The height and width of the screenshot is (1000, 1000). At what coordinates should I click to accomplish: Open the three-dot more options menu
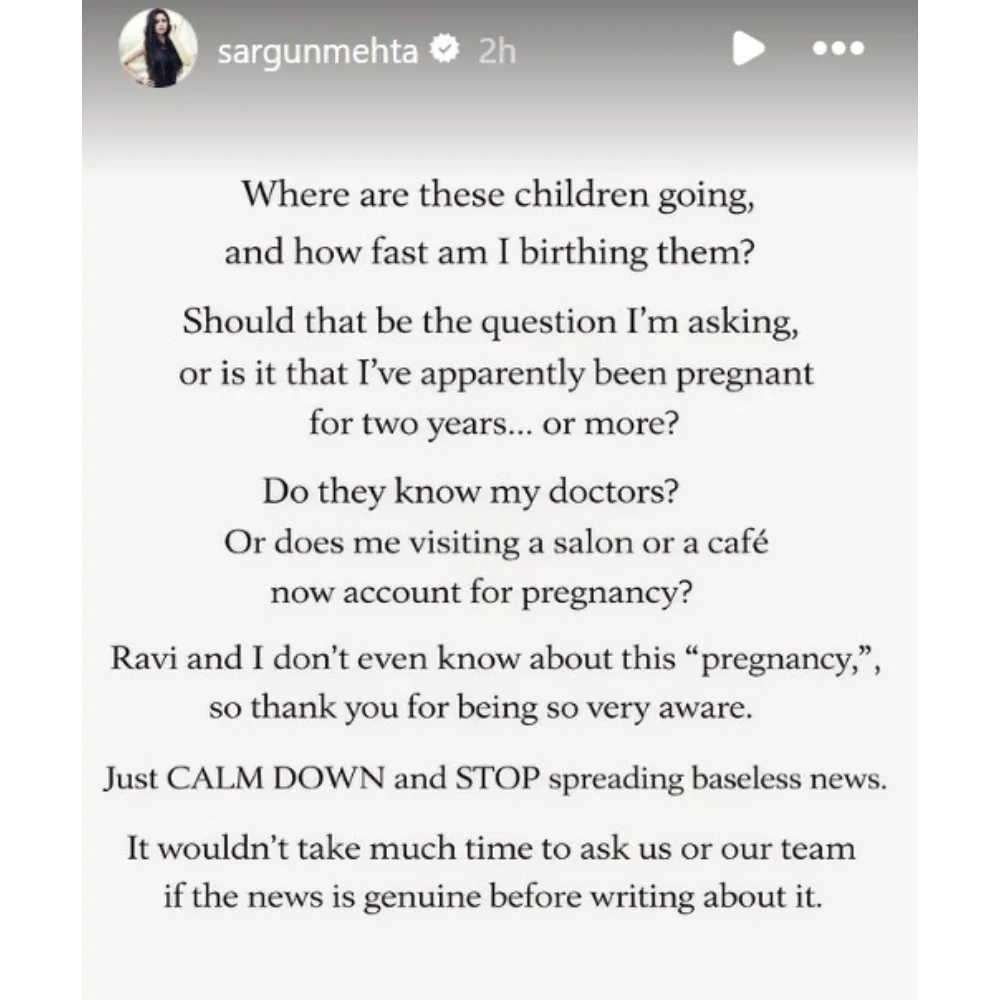pos(836,49)
